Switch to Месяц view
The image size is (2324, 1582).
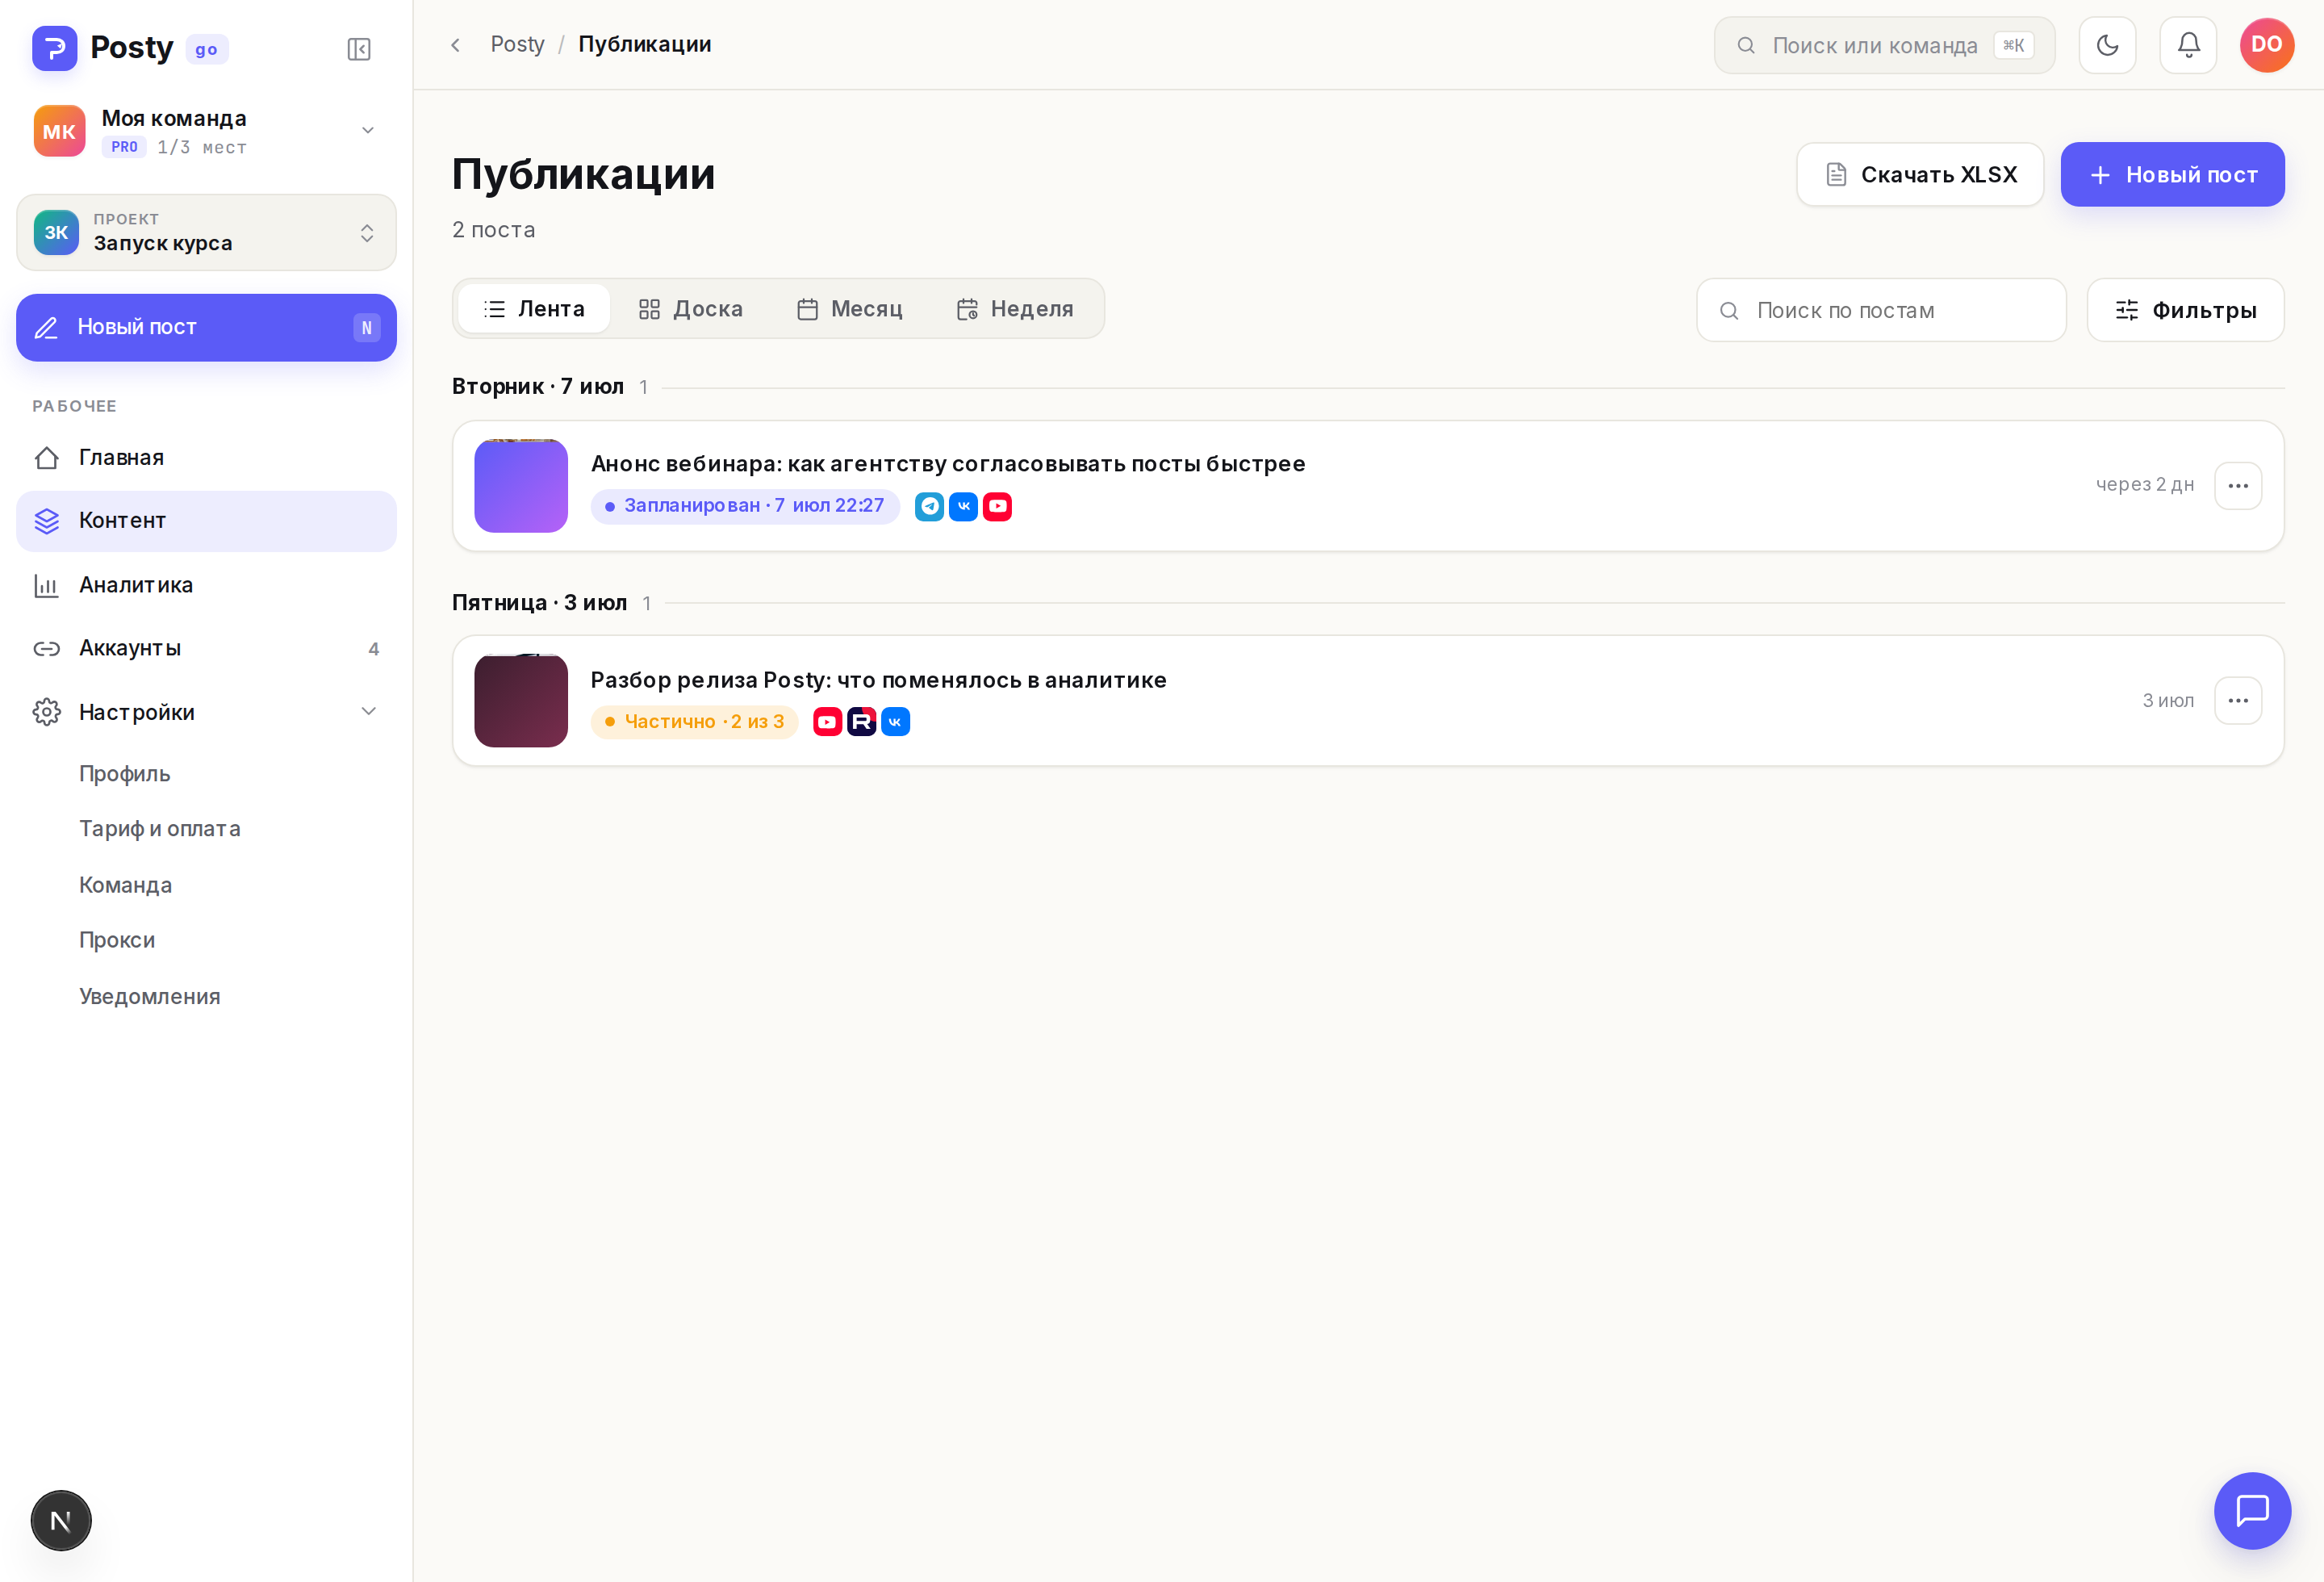pos(850,308)
